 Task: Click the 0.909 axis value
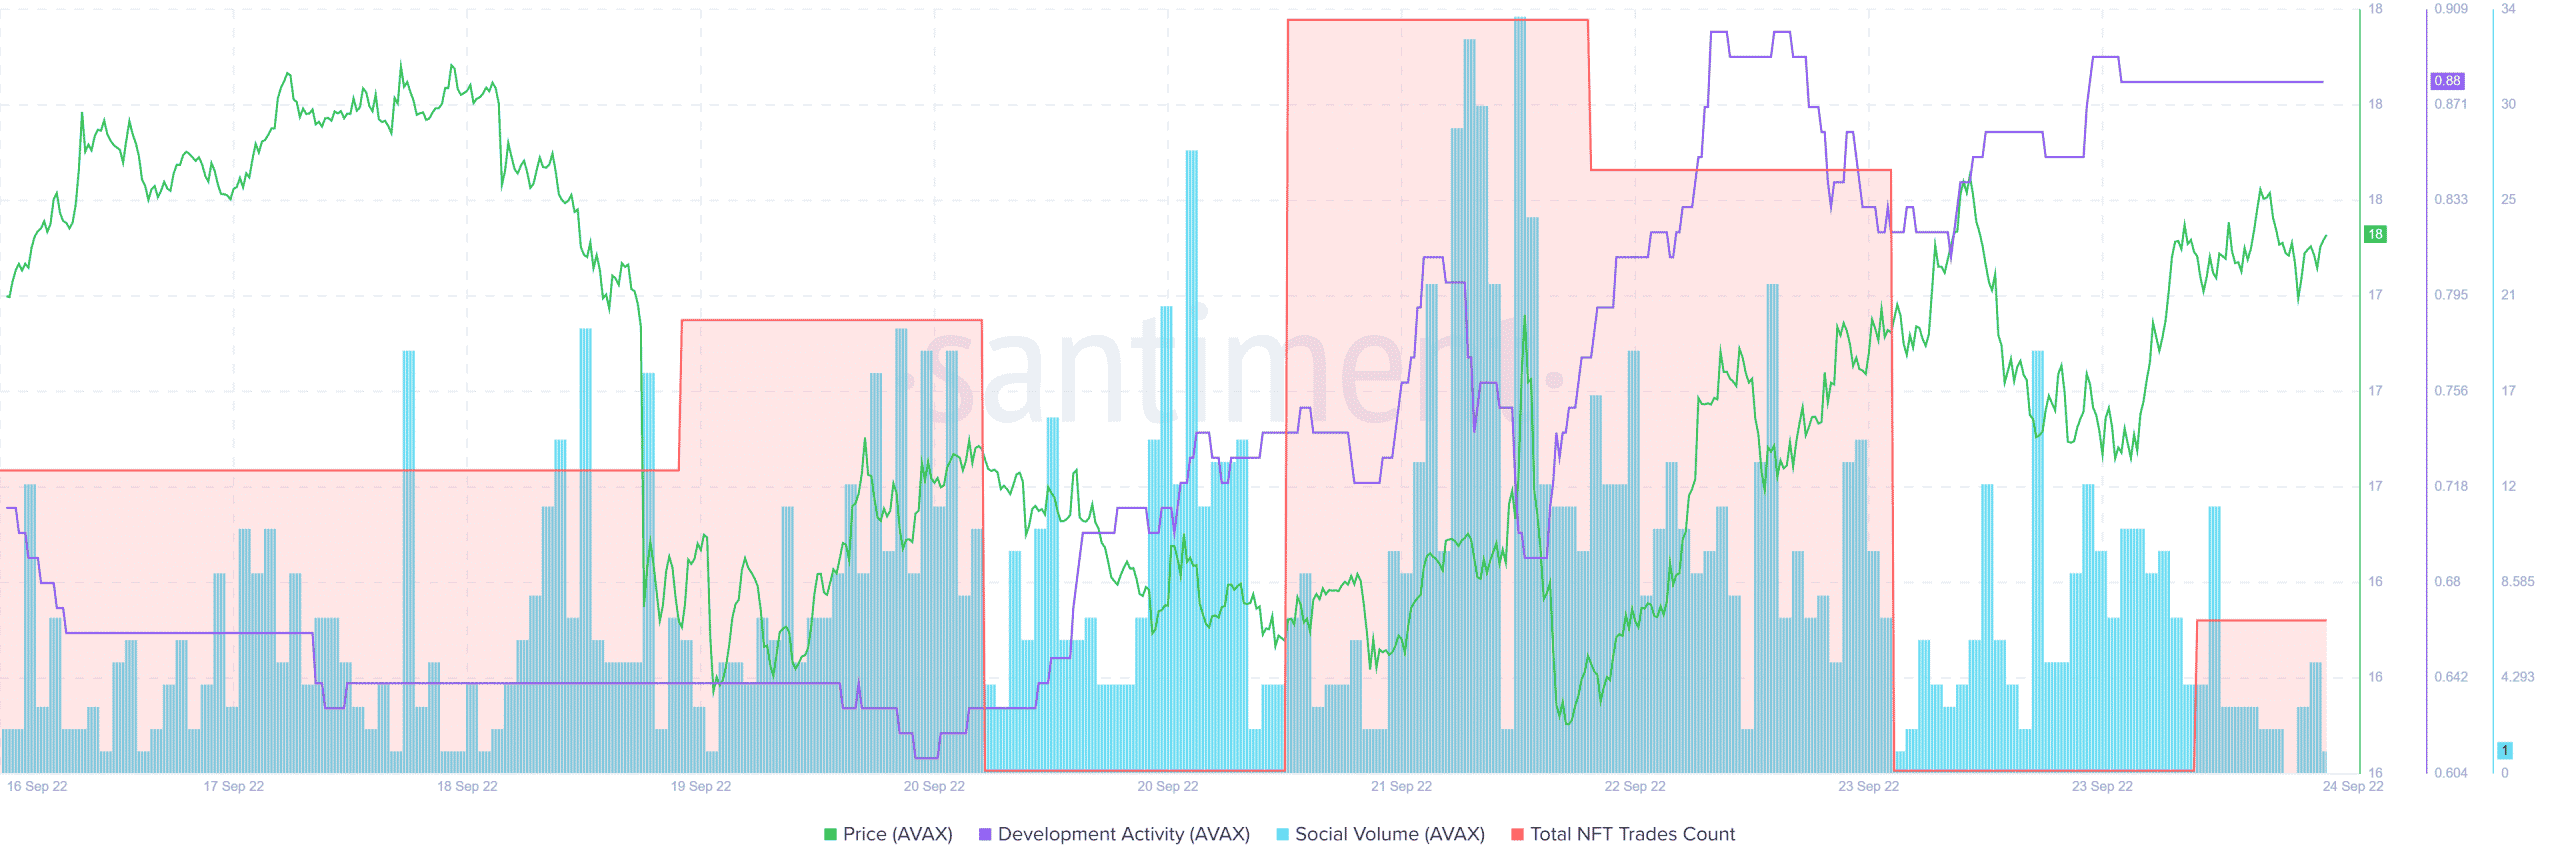(x=2451, y=9)
